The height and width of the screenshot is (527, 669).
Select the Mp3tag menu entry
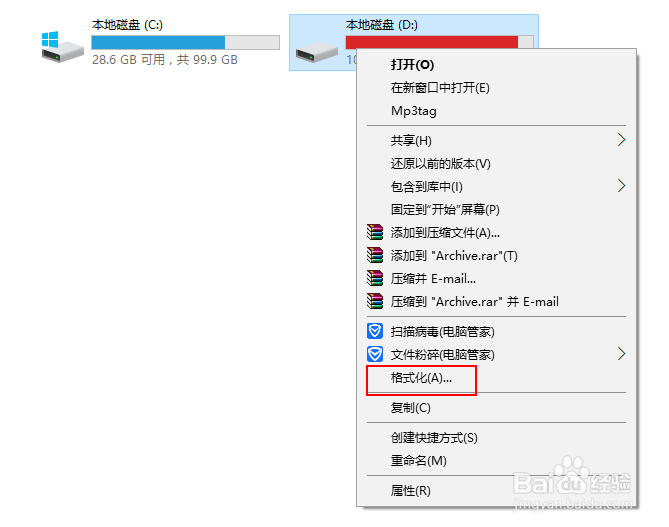[x=414, y=111]
